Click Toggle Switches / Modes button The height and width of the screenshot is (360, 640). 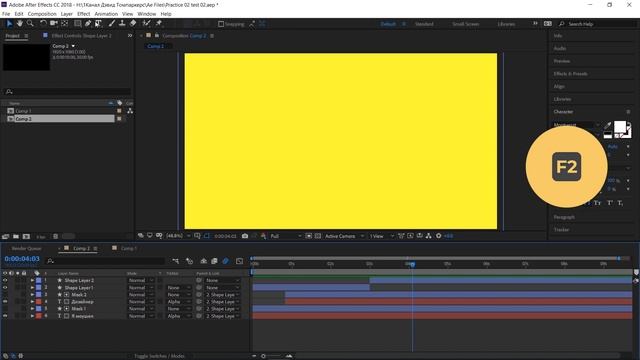(160, 356)
